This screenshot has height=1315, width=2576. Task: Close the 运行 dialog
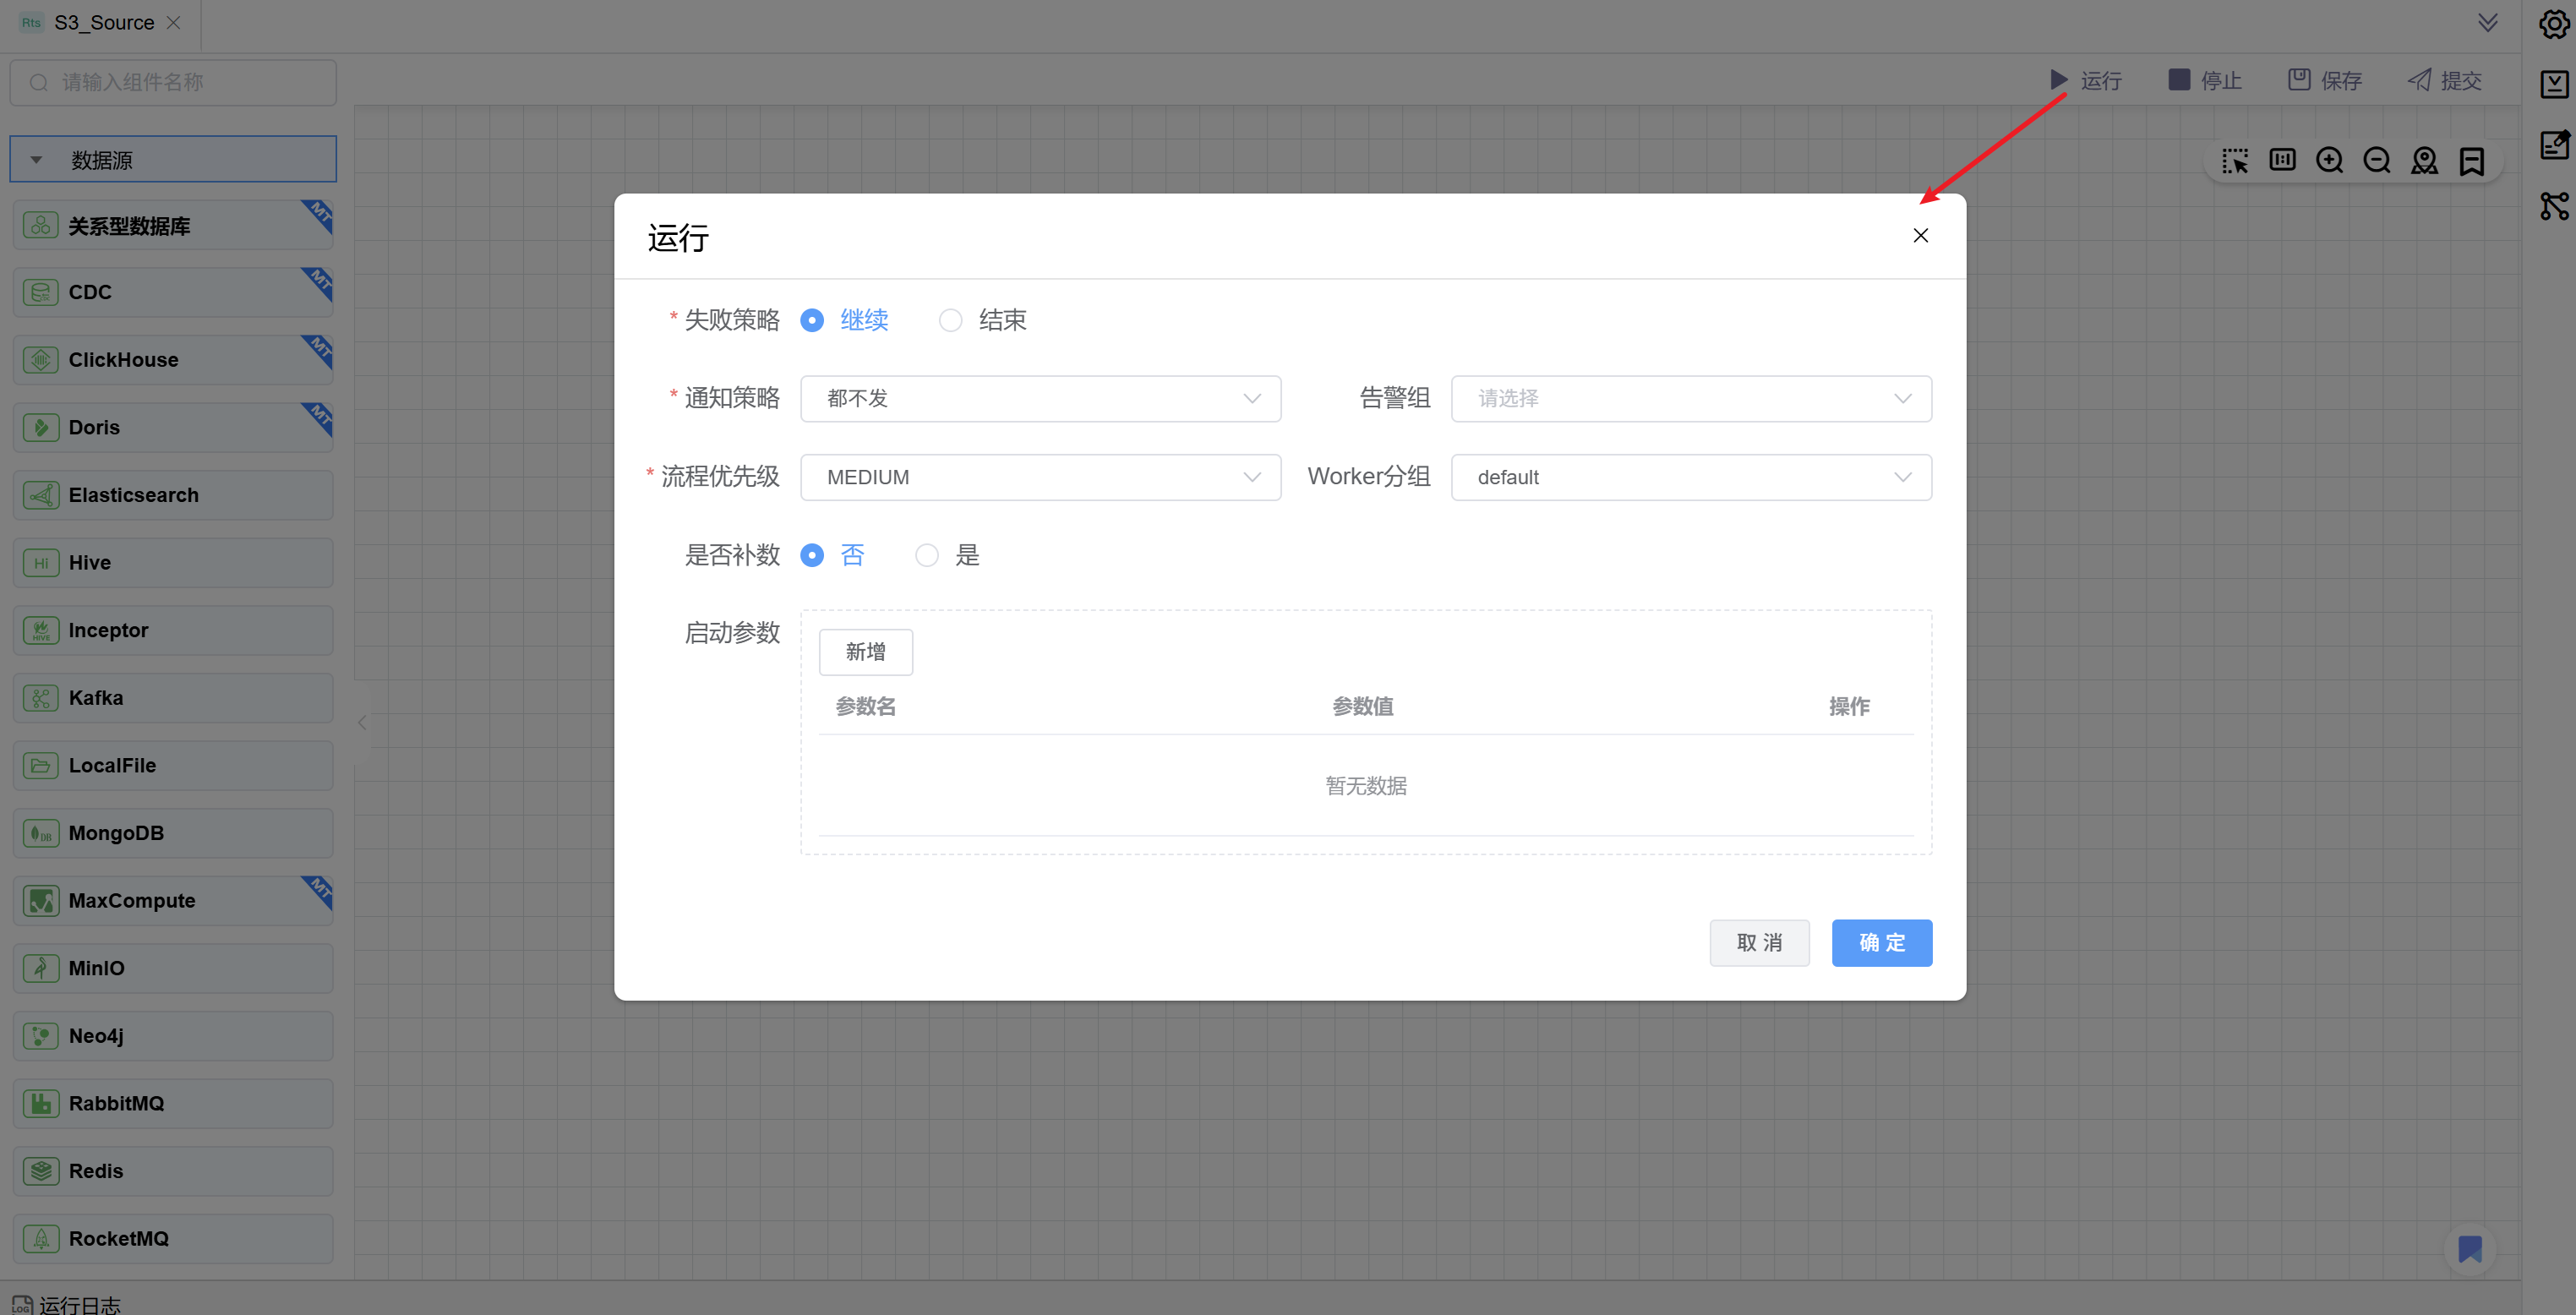[1920, 236]
